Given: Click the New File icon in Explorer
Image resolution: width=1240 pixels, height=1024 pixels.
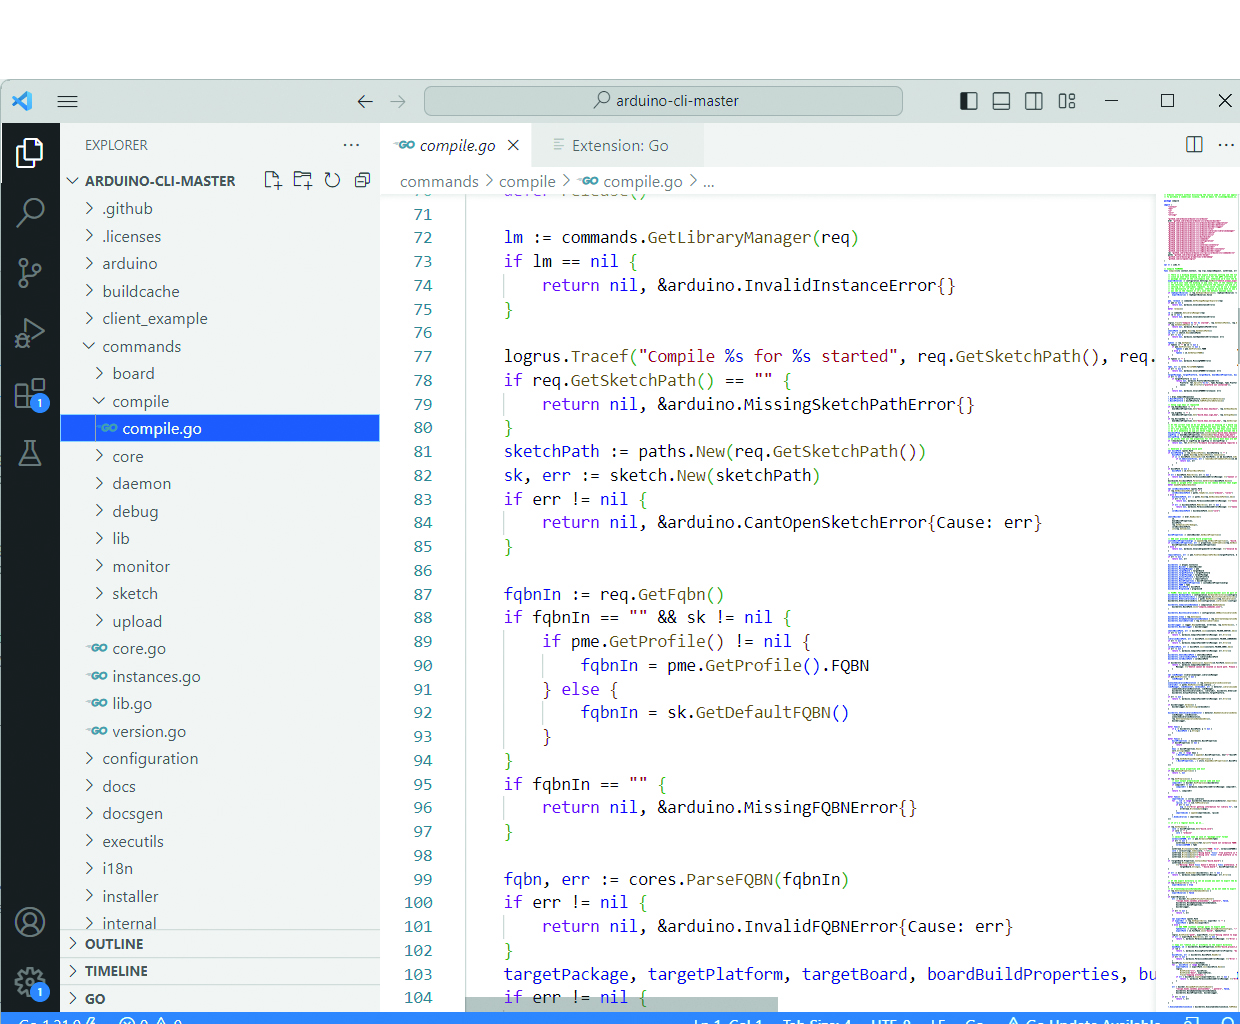Looking at the screenshot, I should (272, 180).
